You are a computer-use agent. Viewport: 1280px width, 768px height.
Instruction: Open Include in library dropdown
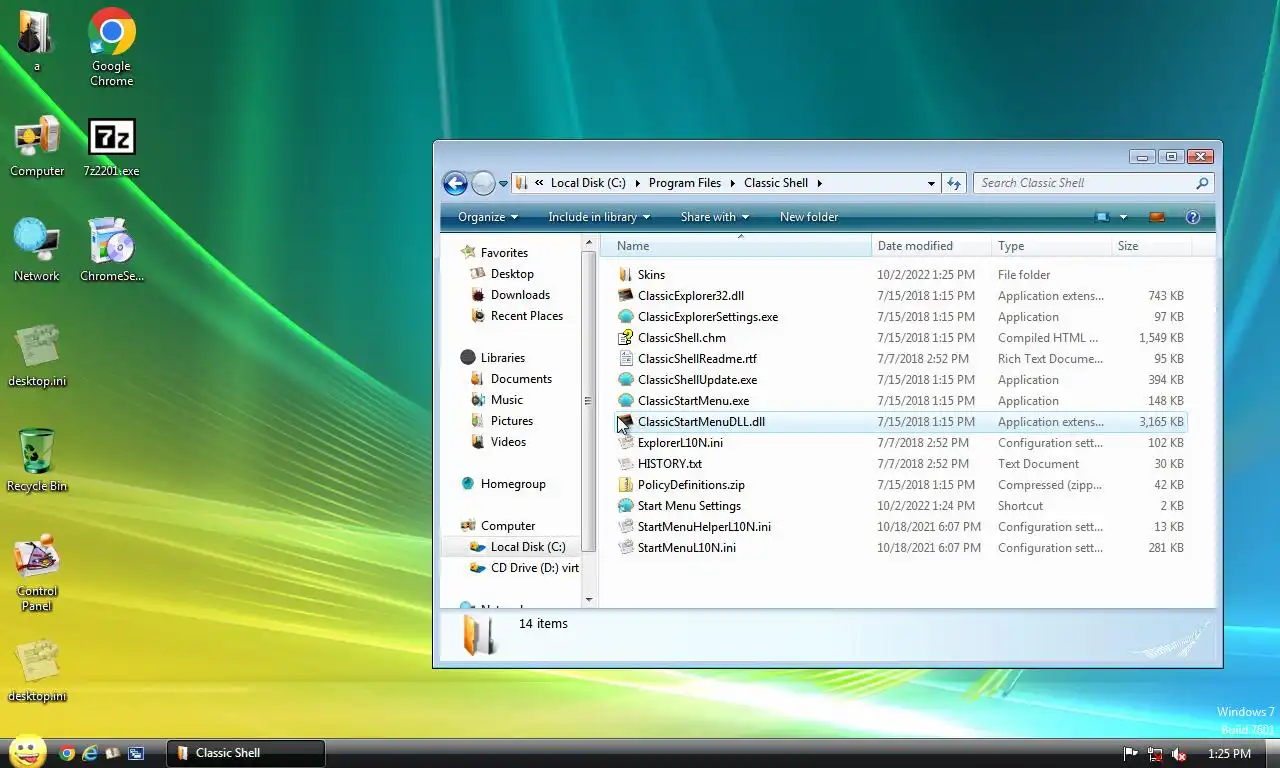tap(599, 217)
